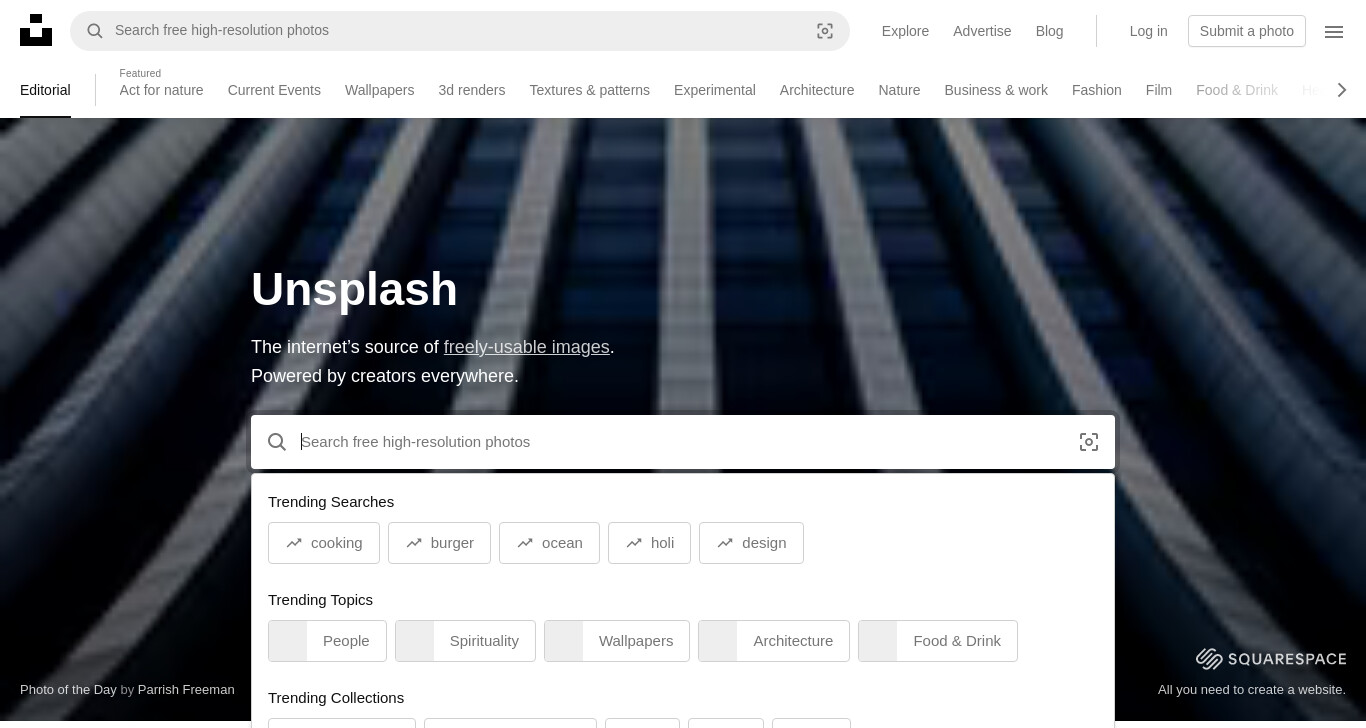The width and height of the screenshot is (1366, 728).
Task: Open the Current Events topic
Action: (274, 90)
